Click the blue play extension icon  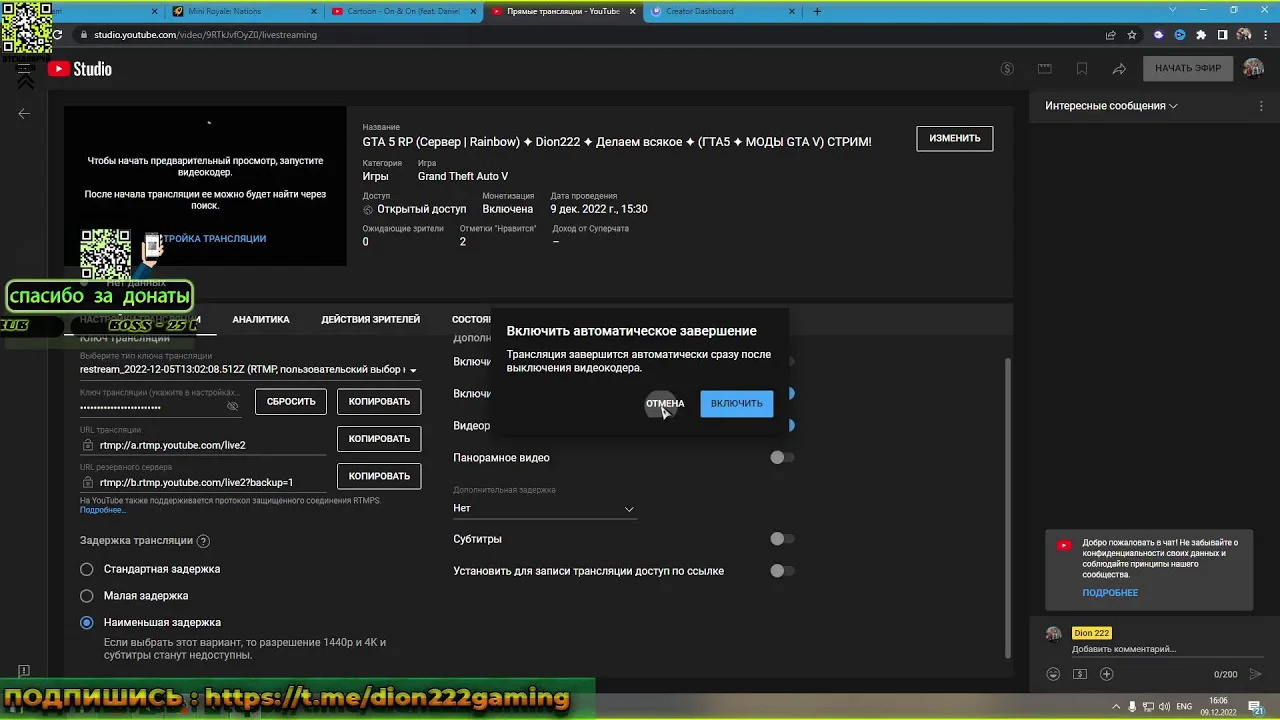tap(1180, 35)
